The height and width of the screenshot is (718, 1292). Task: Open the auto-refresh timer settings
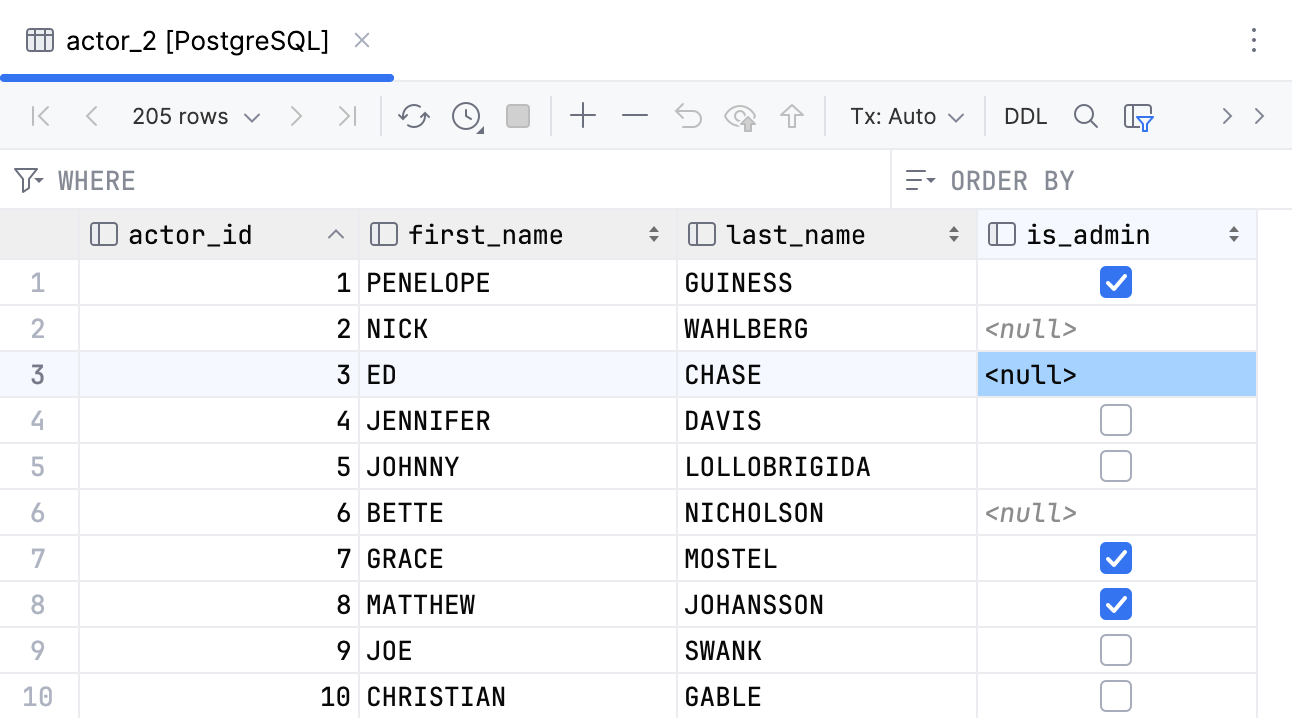point(464,116)
